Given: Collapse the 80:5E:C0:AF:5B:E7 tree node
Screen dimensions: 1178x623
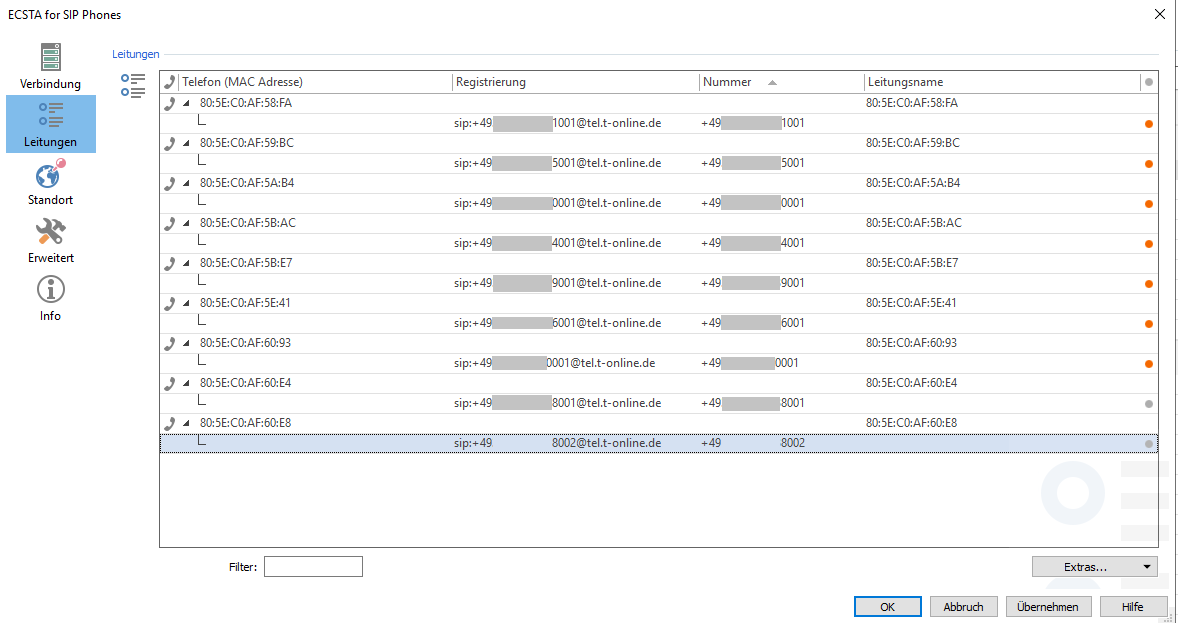Looking at the screenshot, I should click(186, 264).
